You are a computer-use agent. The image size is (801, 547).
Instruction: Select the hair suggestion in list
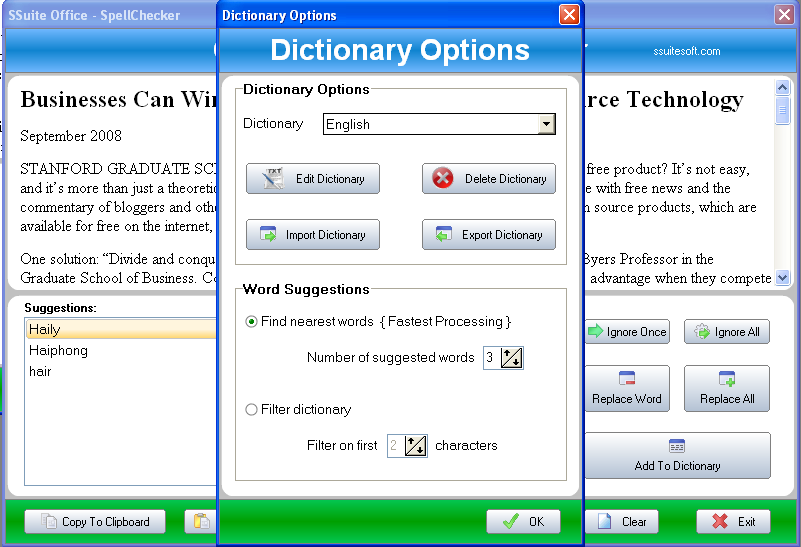(x=41, y=372)
